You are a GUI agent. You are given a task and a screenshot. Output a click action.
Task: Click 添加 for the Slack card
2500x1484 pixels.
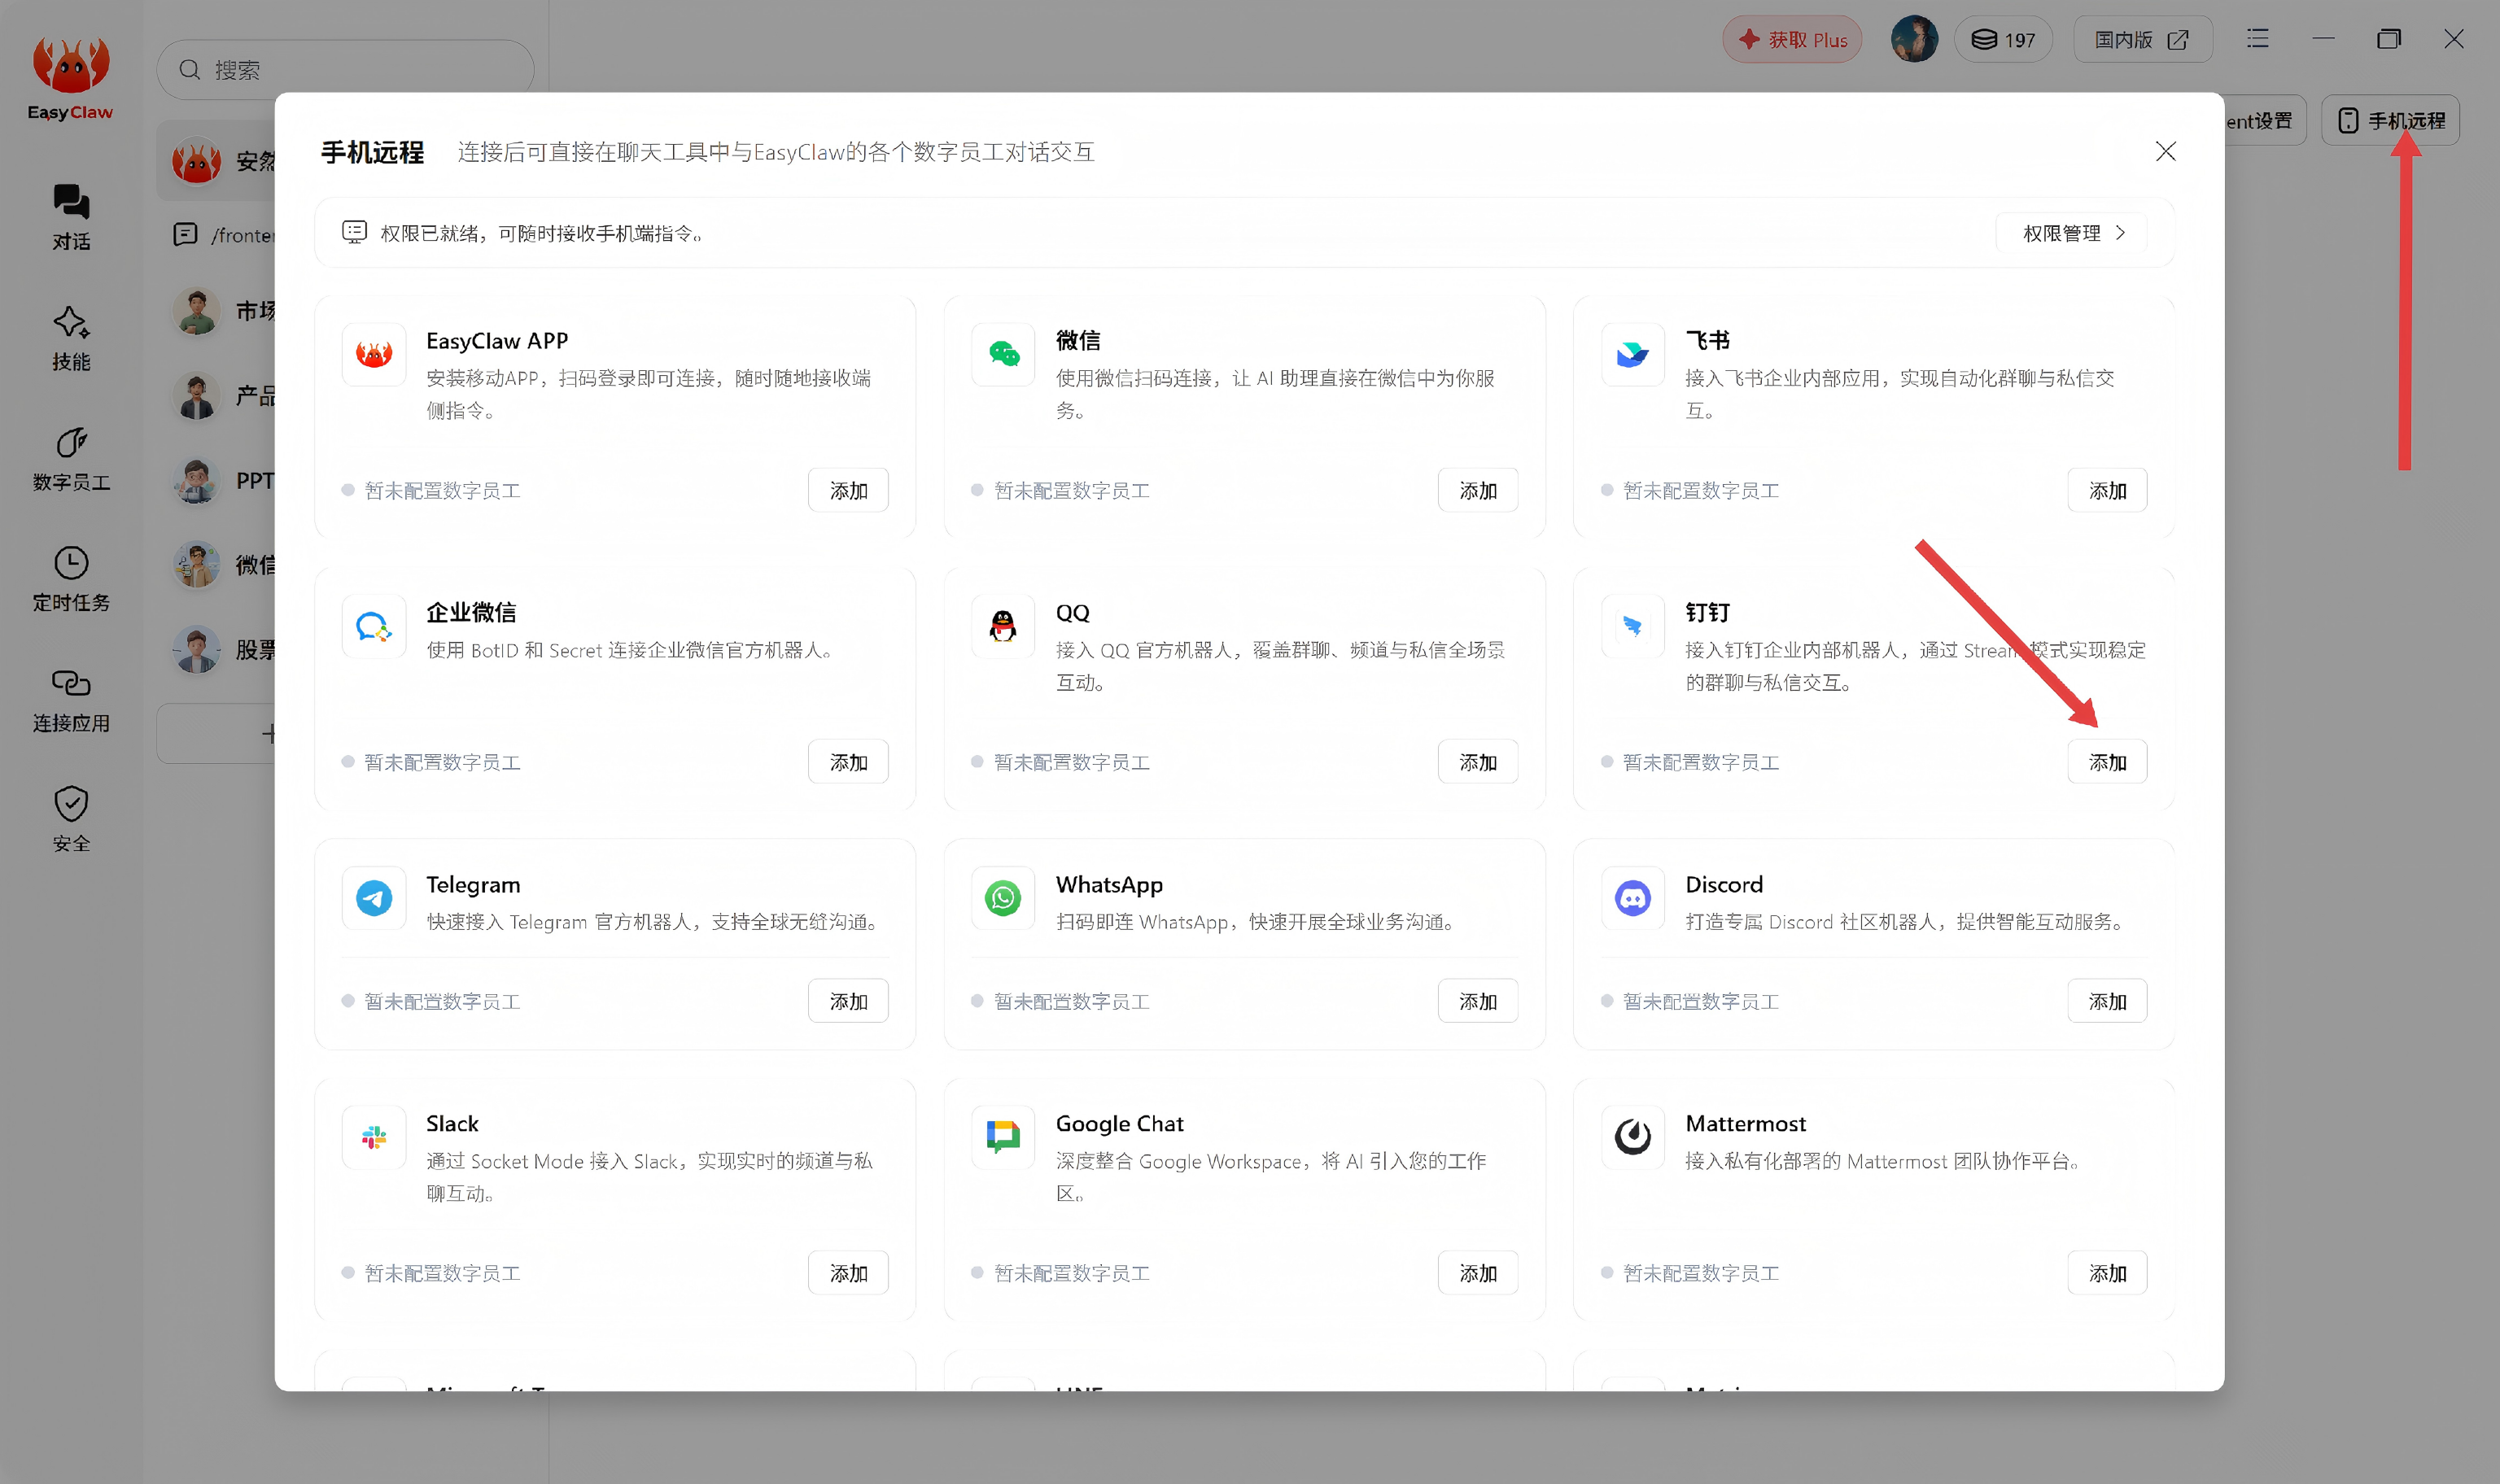pos(848,1273)
